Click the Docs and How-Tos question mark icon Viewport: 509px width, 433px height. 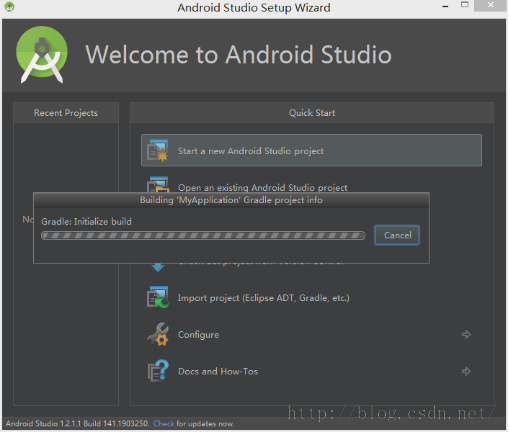pyautogui.click(x=158, y=371)
